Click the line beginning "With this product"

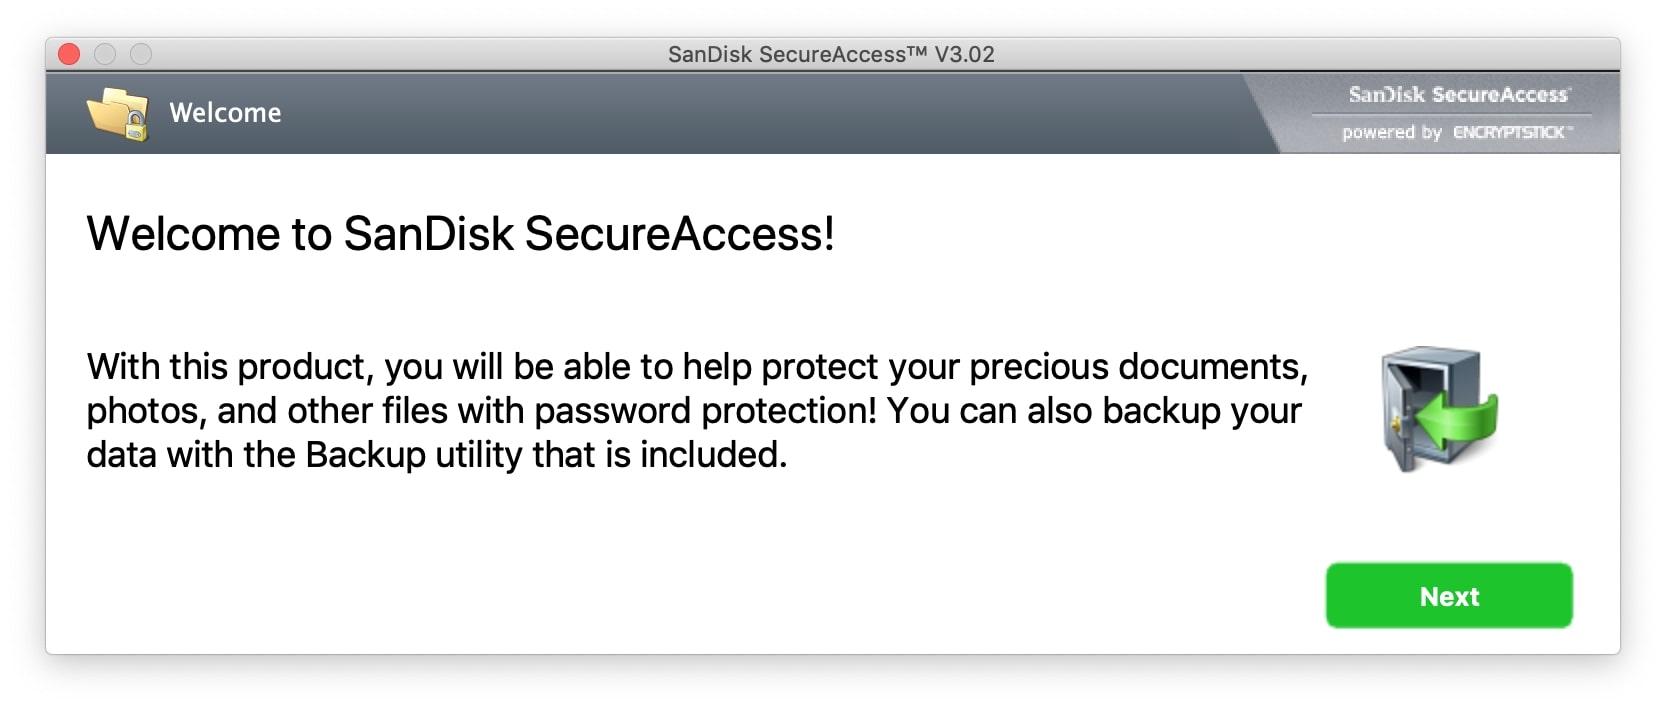696,367
